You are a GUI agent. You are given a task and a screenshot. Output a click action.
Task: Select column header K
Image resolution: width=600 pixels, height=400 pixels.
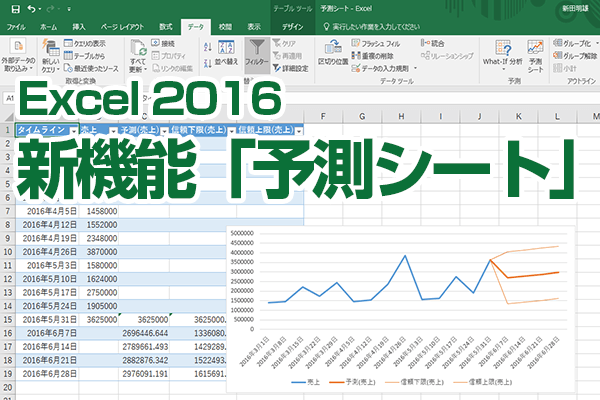tap(518, 116)
